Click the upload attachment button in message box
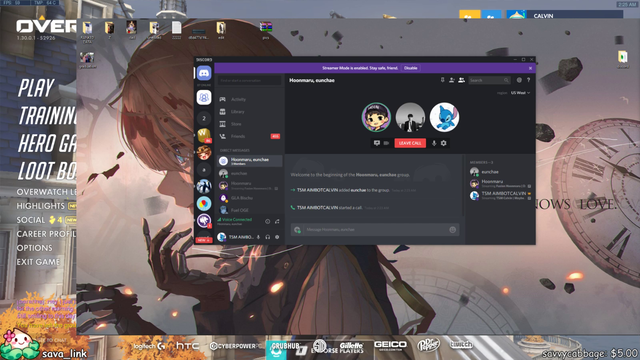640x360 pixels. pos(297,230)
